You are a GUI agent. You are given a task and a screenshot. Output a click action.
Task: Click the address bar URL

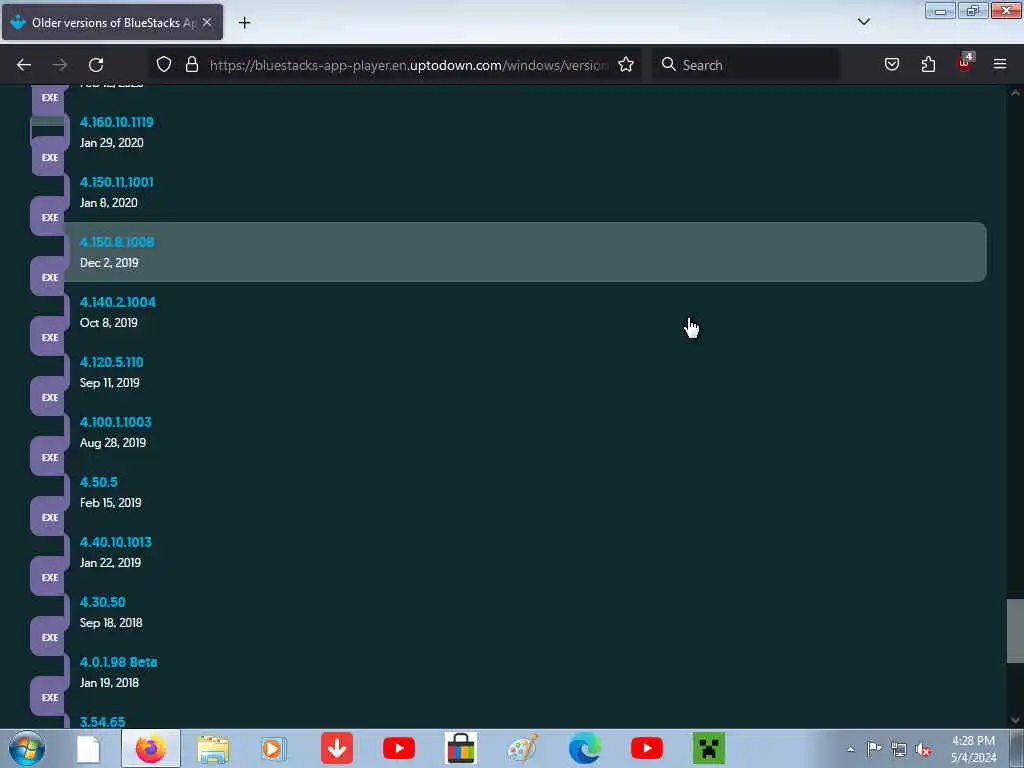409,65
